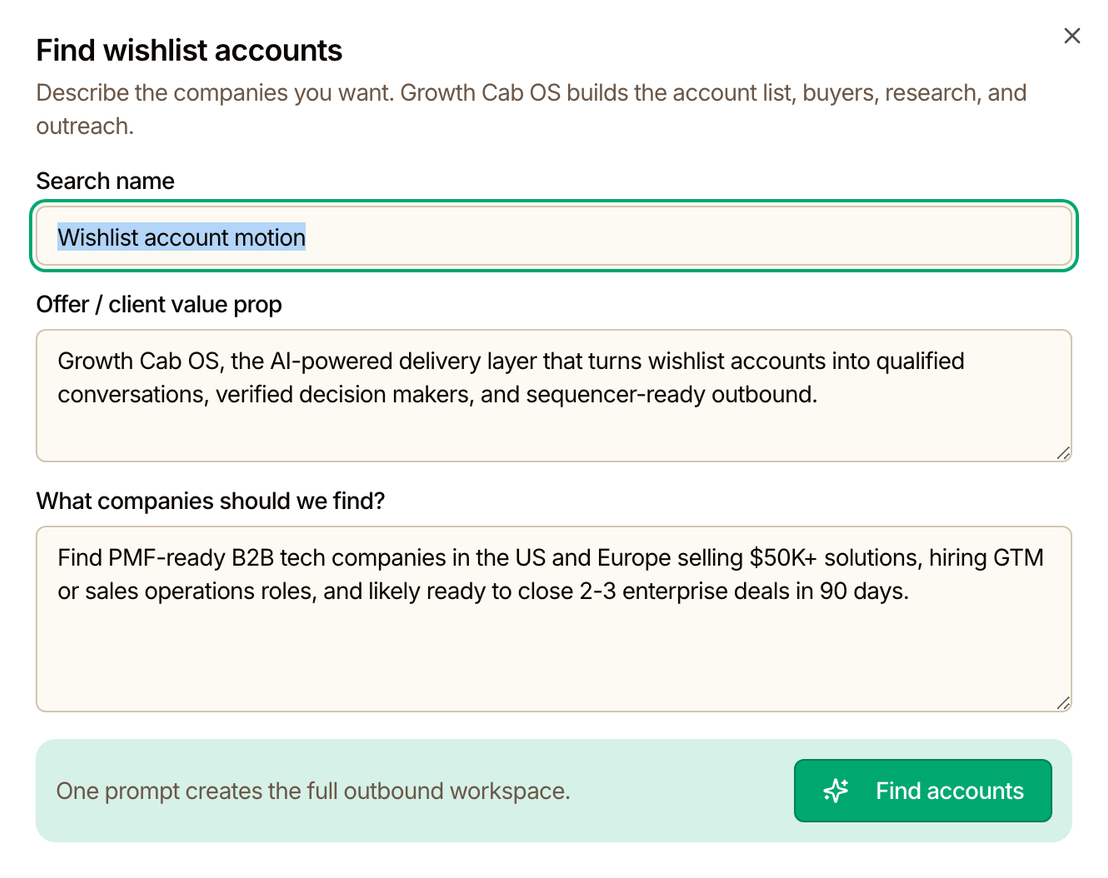Click the 'What companies should we find?' label
This screenshot has width=1108, height=878.
point(211,501)
